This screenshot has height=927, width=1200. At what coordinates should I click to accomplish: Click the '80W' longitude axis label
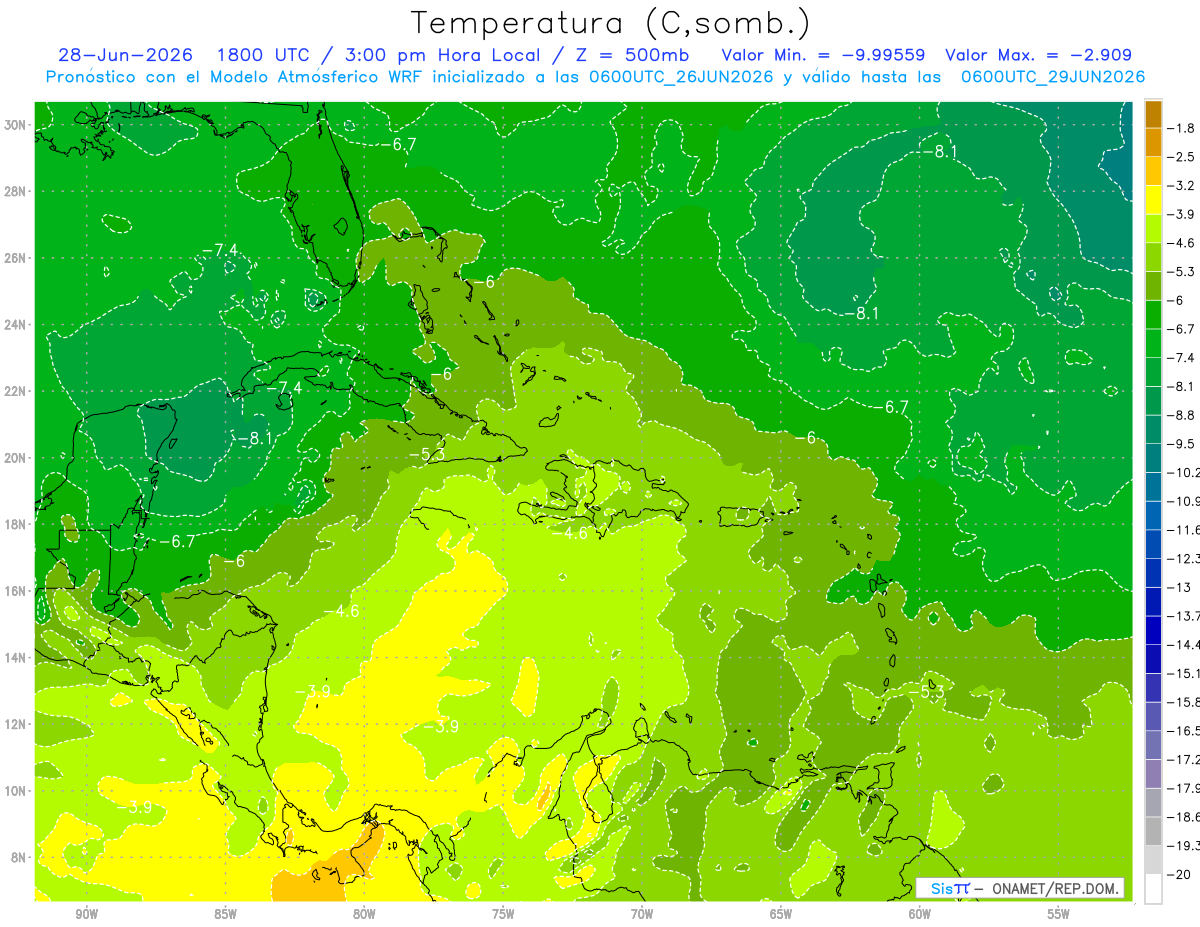coord(364,914)
